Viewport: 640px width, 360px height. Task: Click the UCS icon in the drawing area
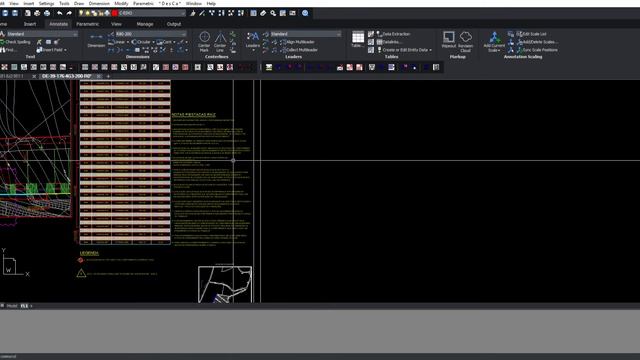point(15,262)
